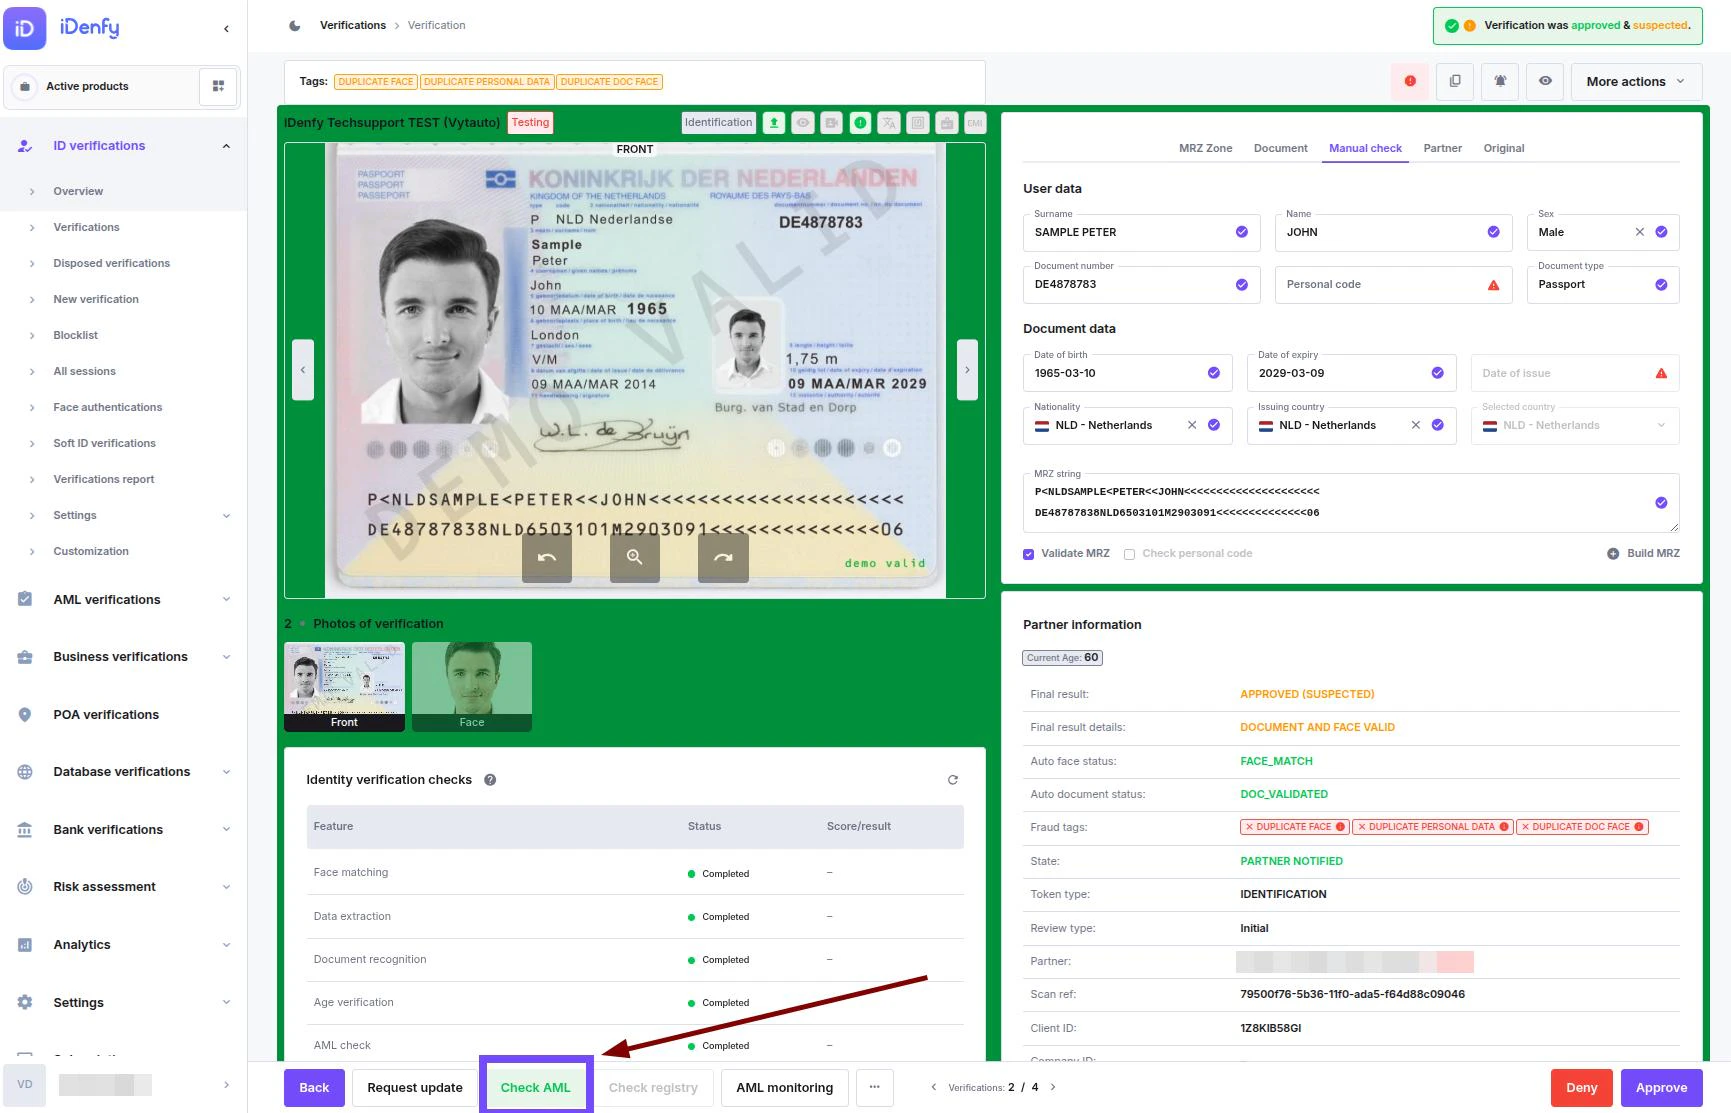
Task: Open the ellipsis more options button
Action: tap(874, 1088)
